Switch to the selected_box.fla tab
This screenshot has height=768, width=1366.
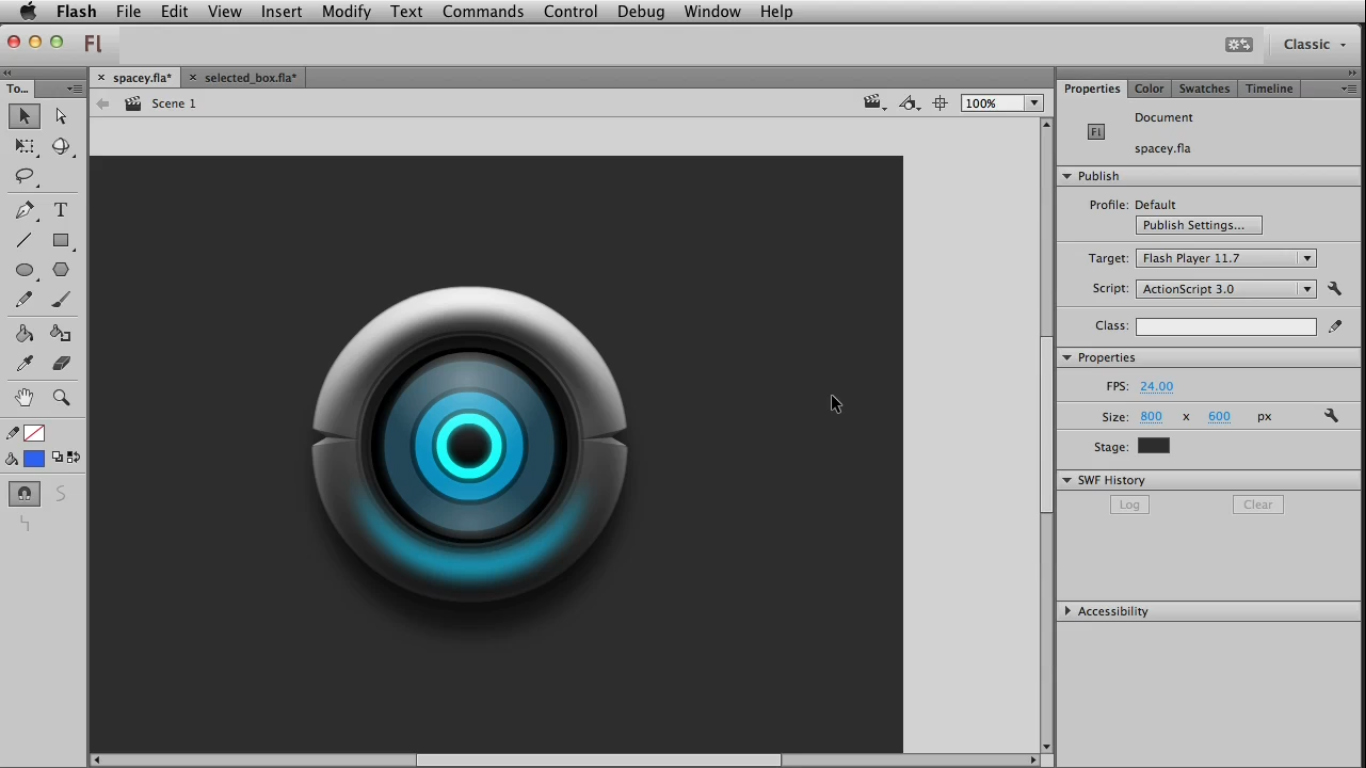point(248,77)
